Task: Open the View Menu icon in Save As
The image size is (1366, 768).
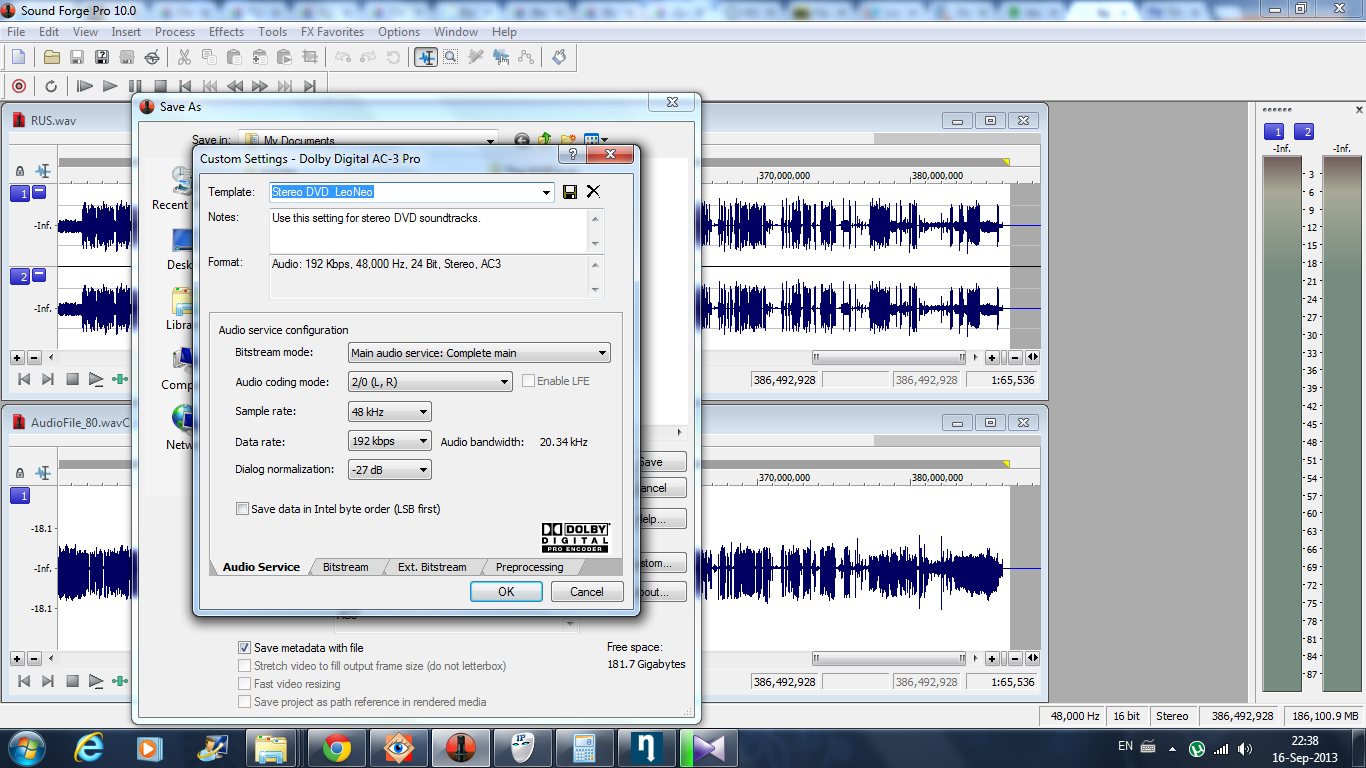Action: tap(596, 141)
